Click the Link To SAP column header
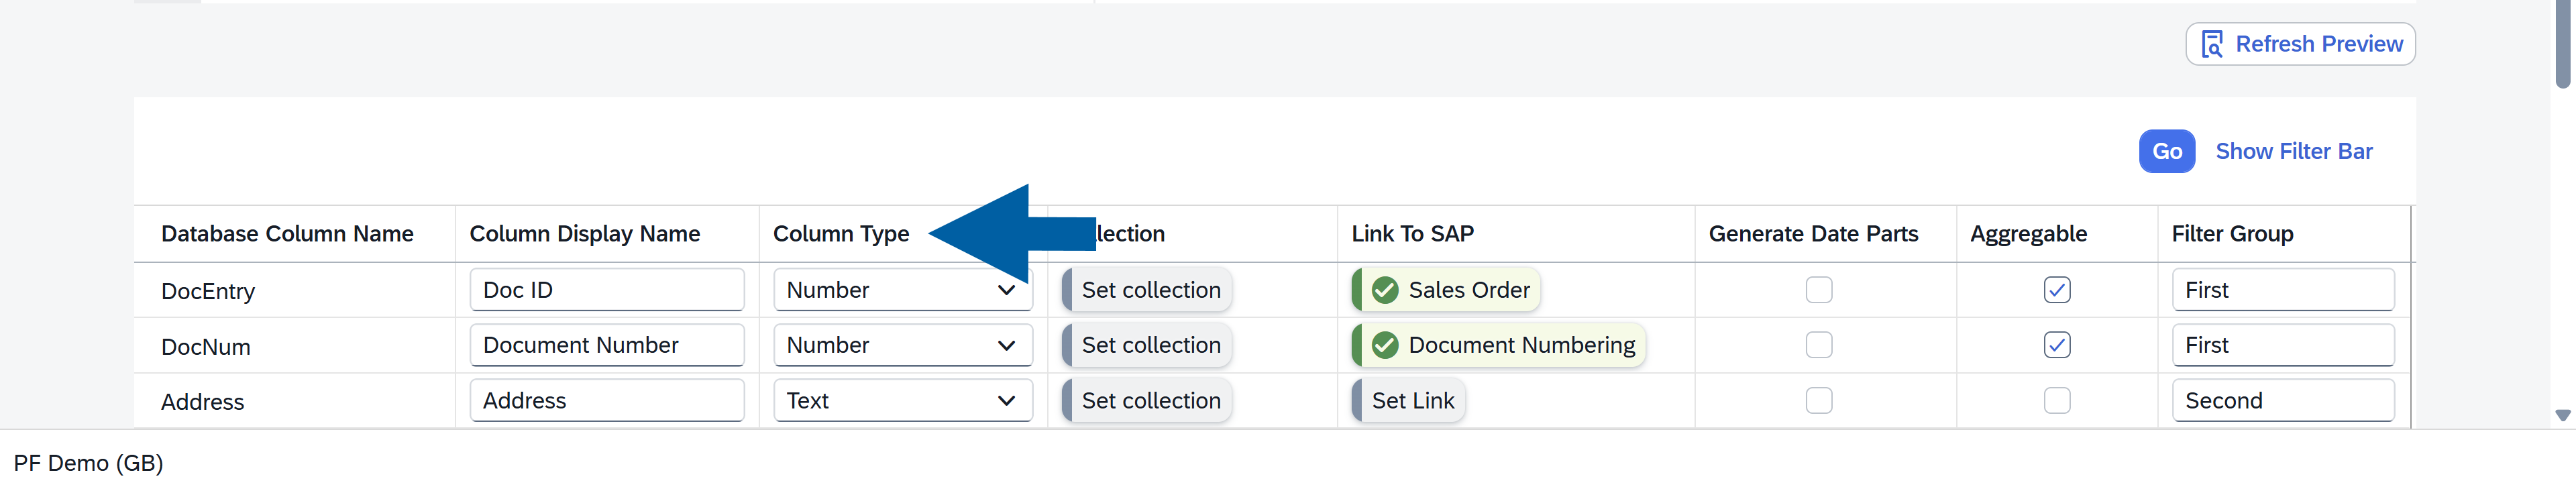2576x493 pixels. point(1412,234)
